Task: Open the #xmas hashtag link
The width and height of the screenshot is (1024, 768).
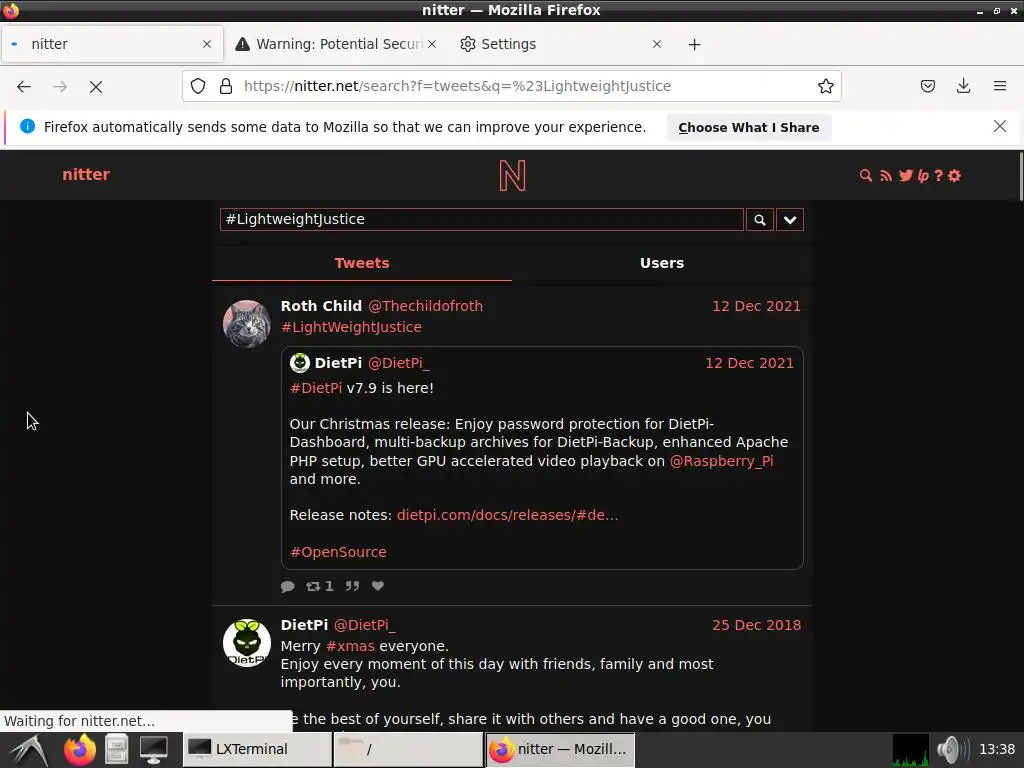Action: click(350, 646)
